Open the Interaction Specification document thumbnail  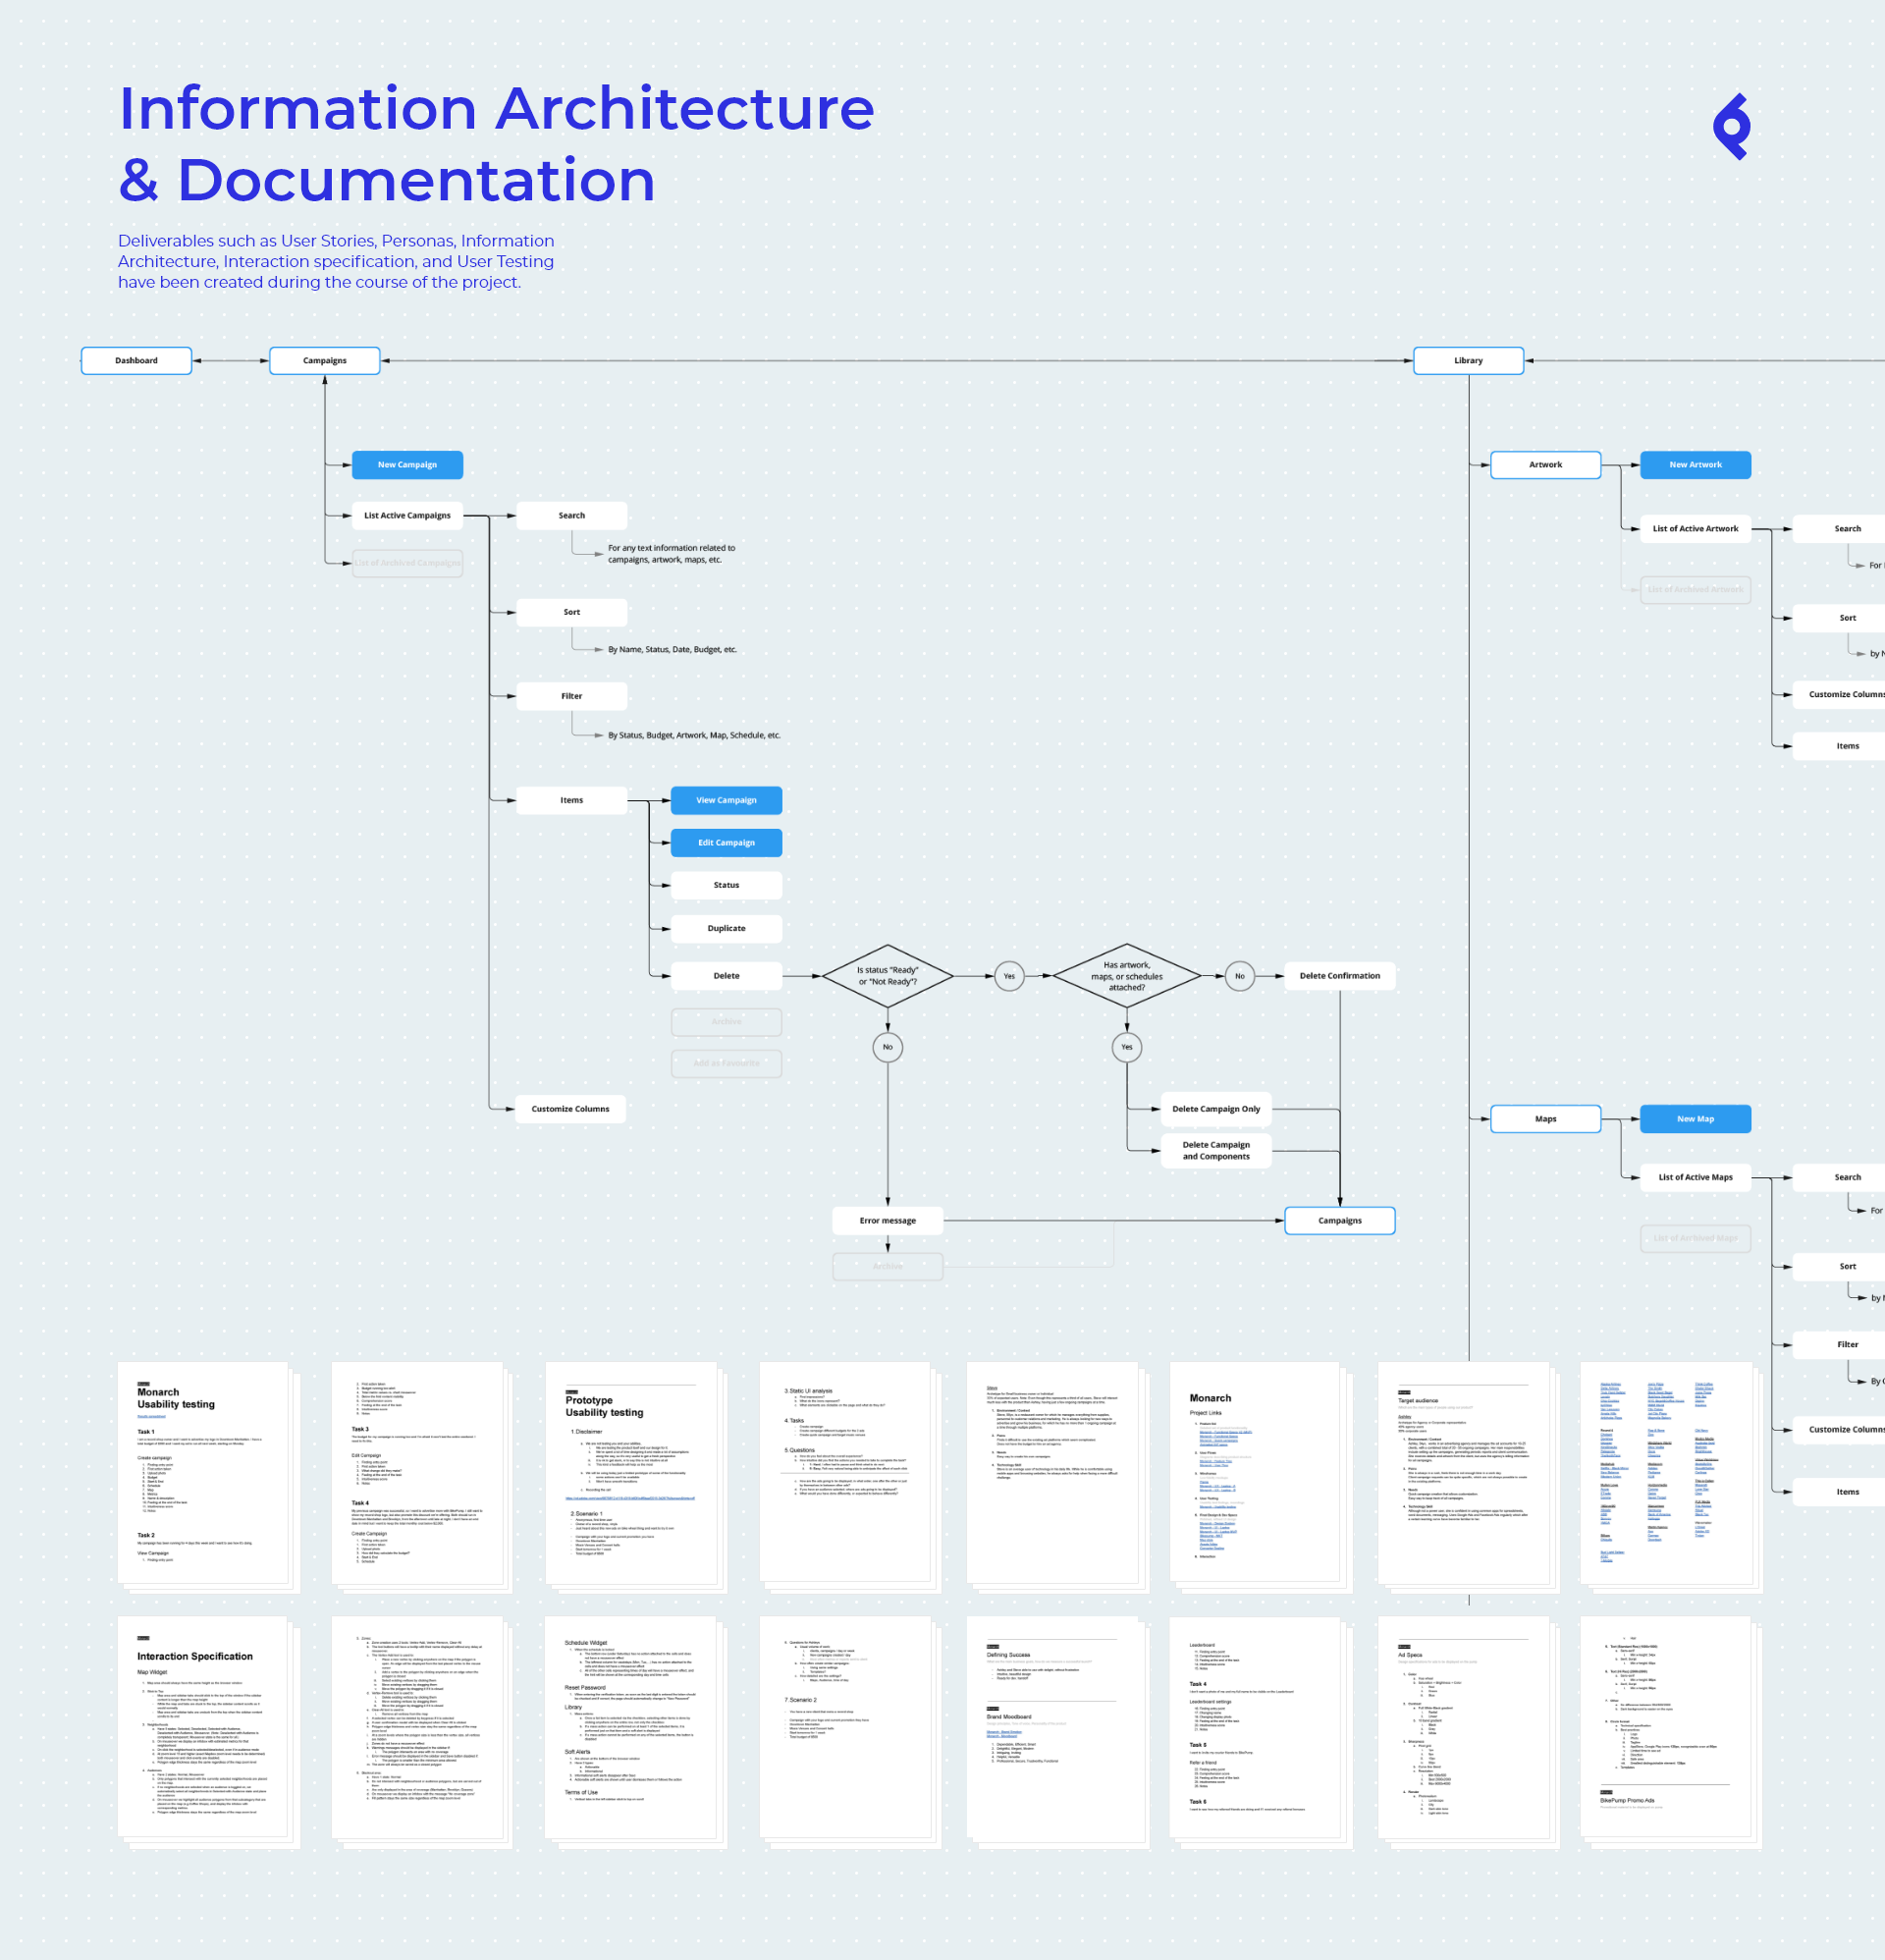pos(203,1727)
